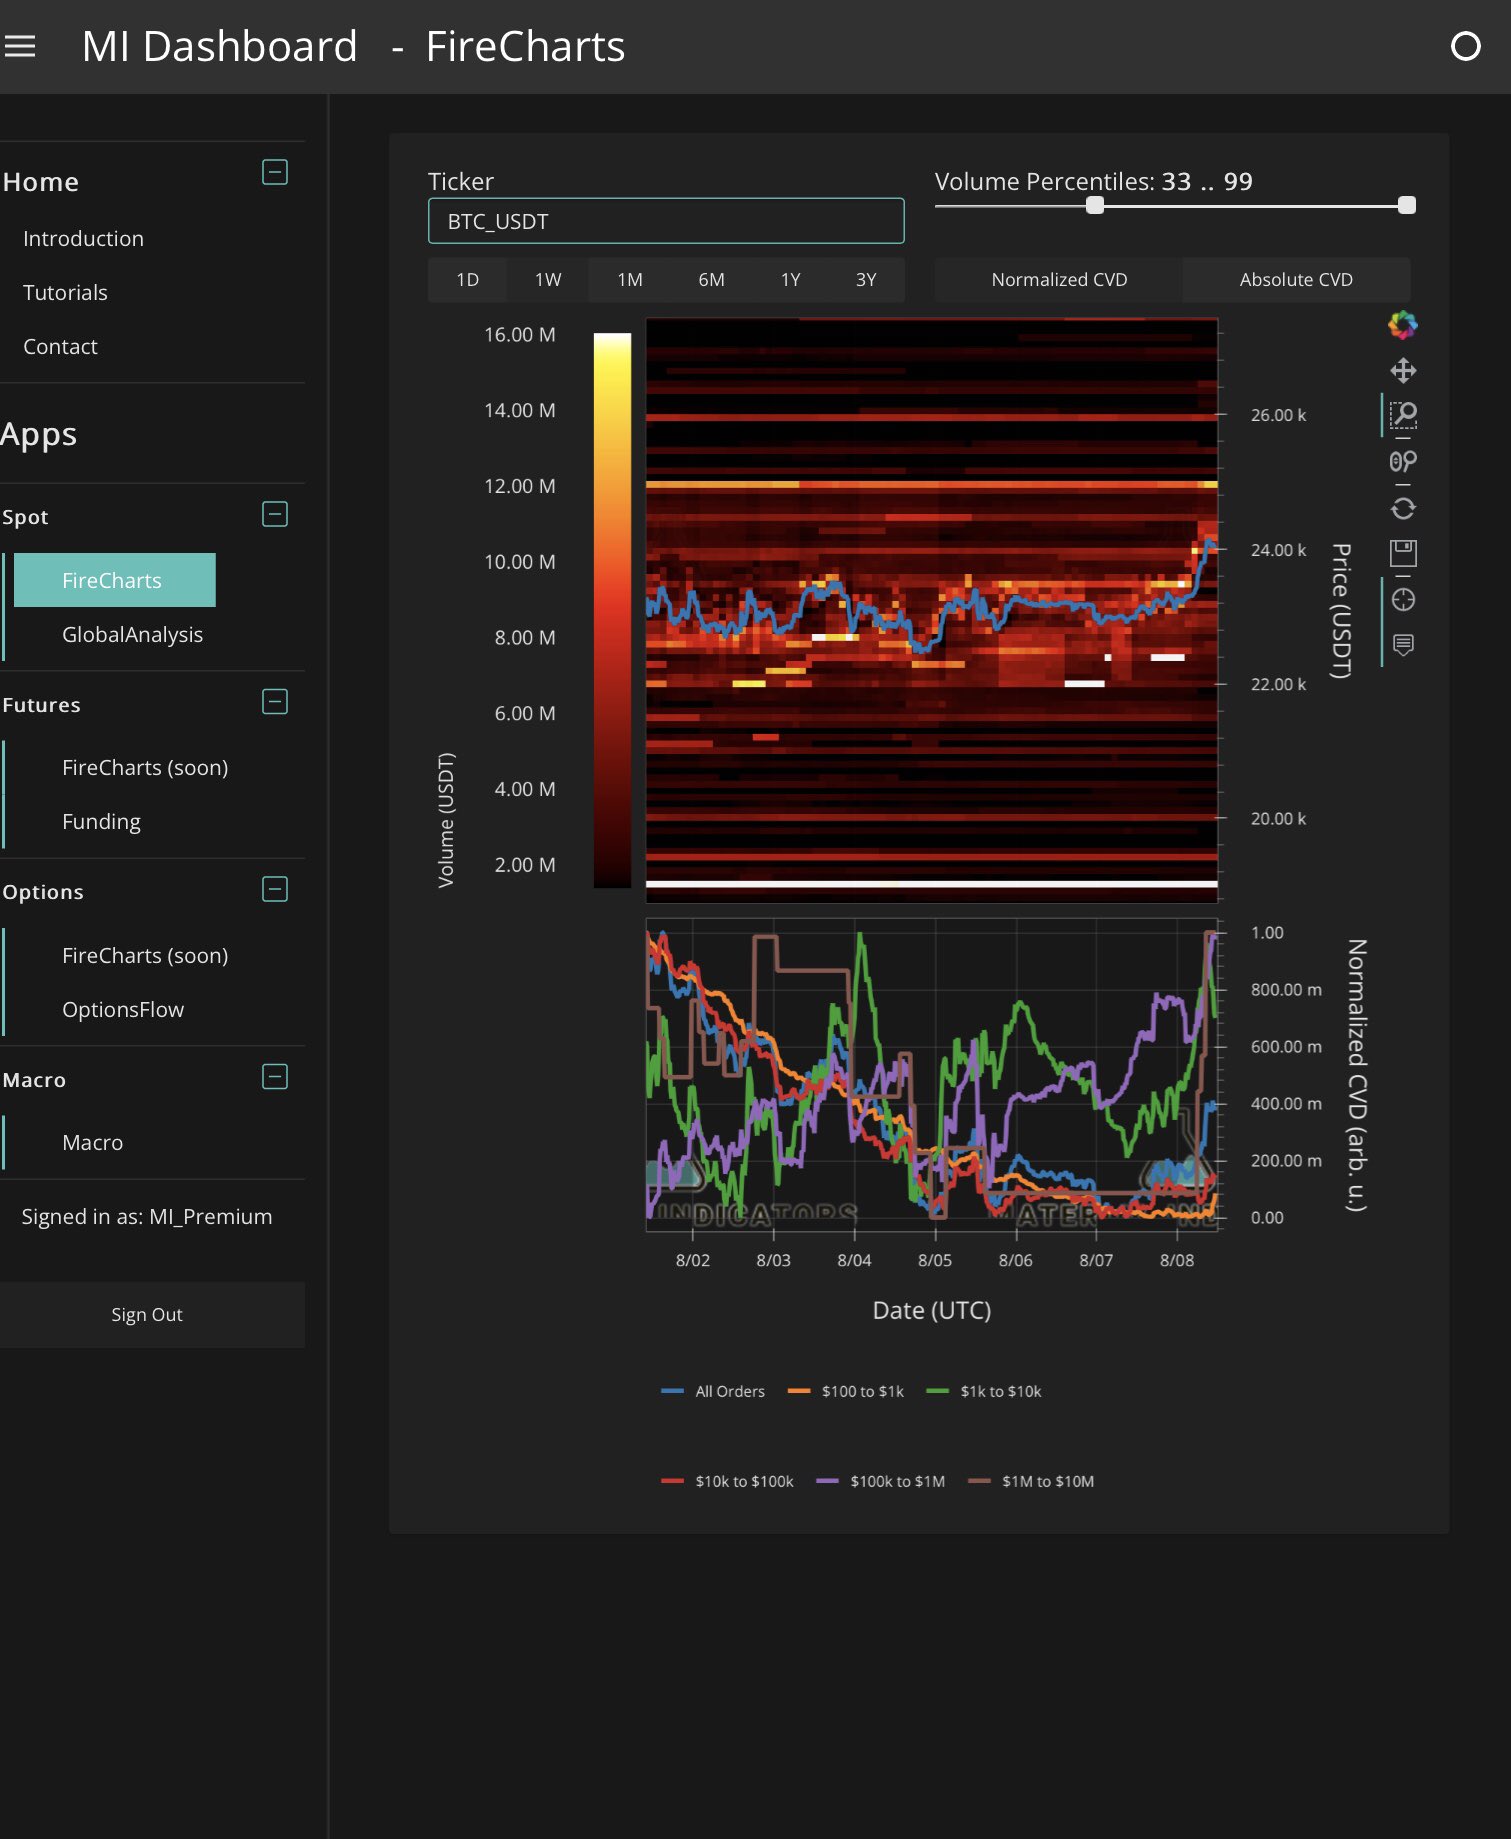Open the Macro app item
This screenshot has height=1839, width=1511.
coord(92,1143)
